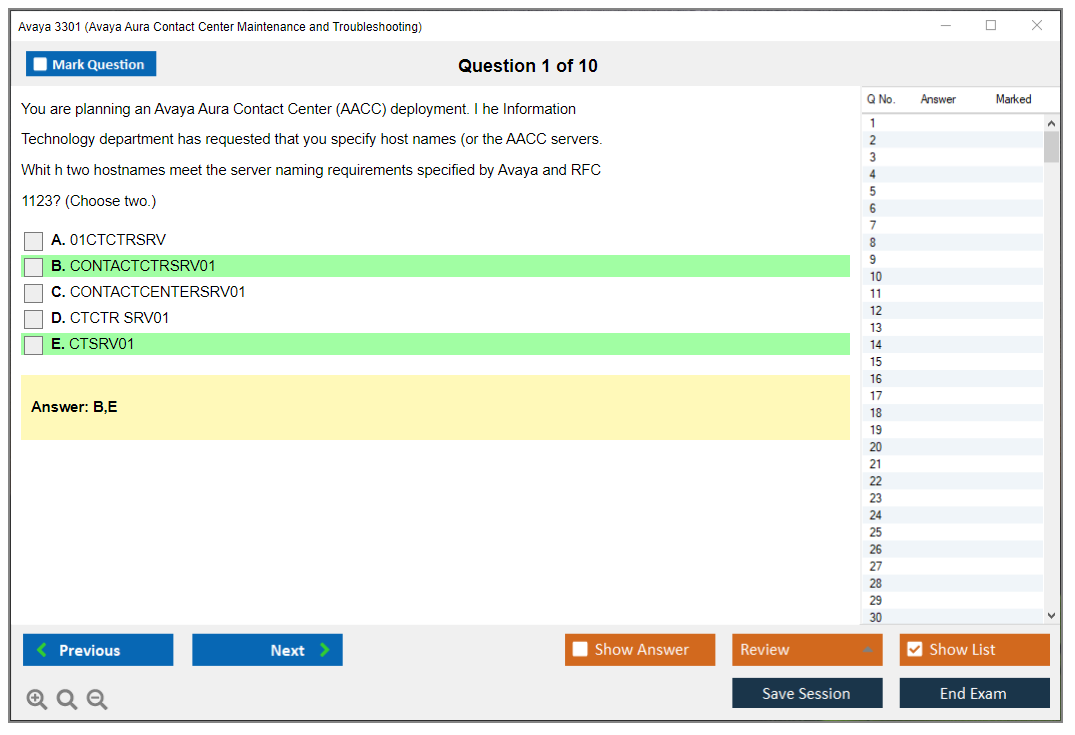
Task: Enable the Show Answer checkbox
Action: coord(580,650)
